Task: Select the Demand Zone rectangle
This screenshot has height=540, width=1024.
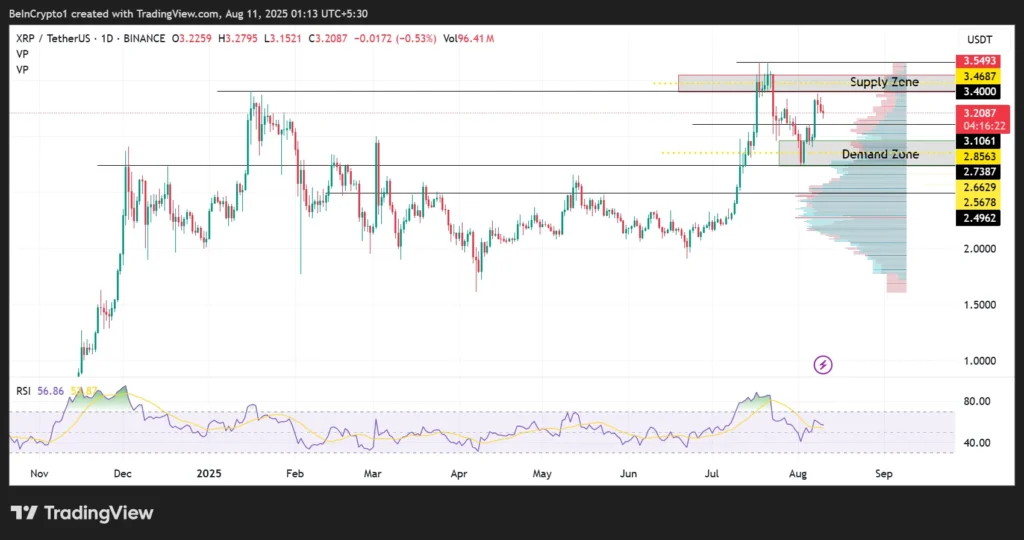Action: [x=845, y=153]
